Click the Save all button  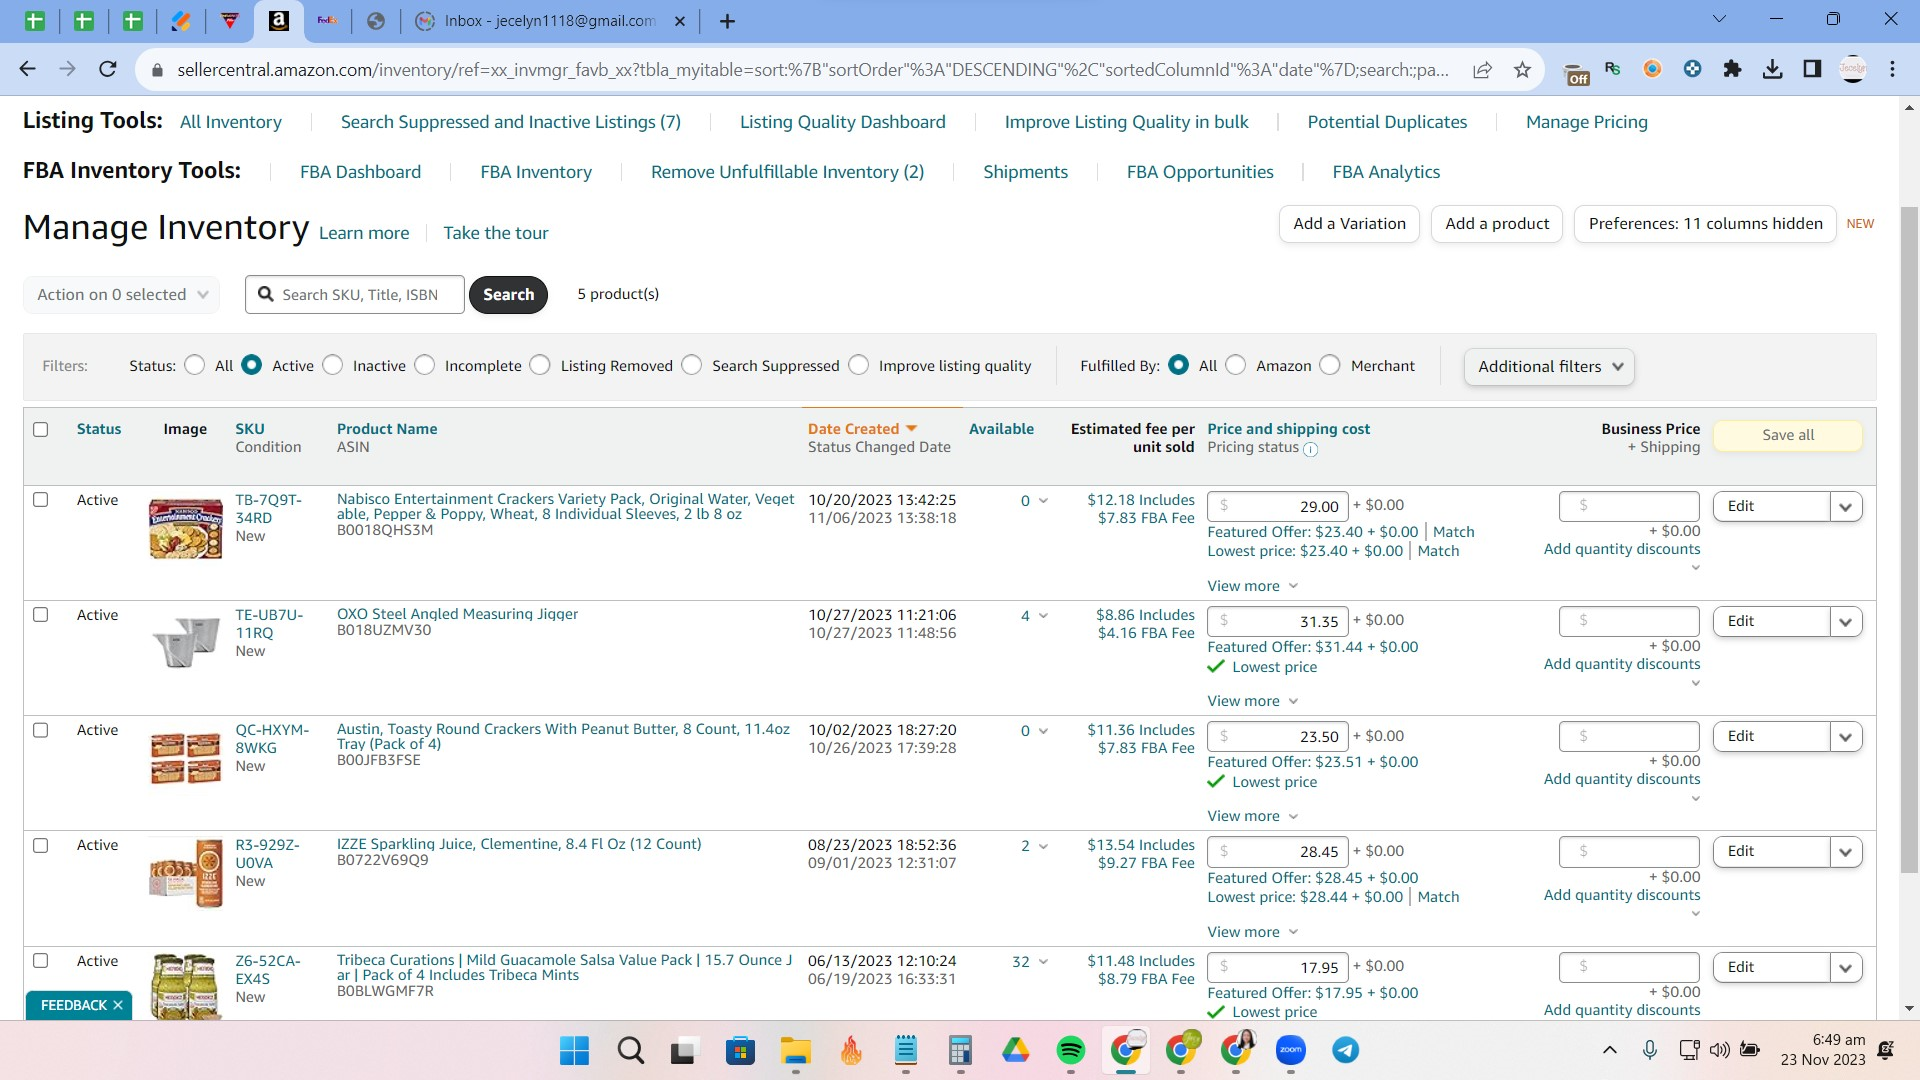[1788, 435]
